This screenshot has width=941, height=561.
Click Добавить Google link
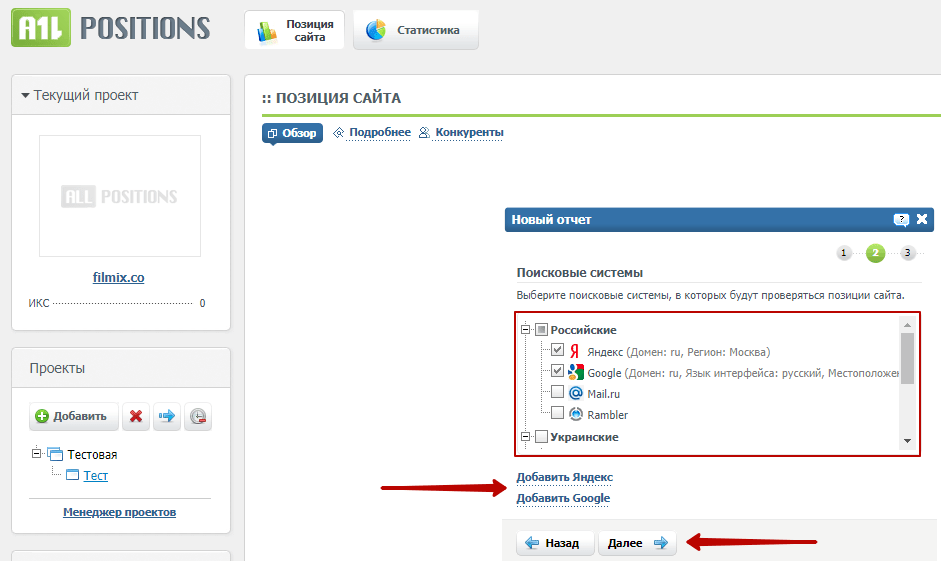[563, 498]
